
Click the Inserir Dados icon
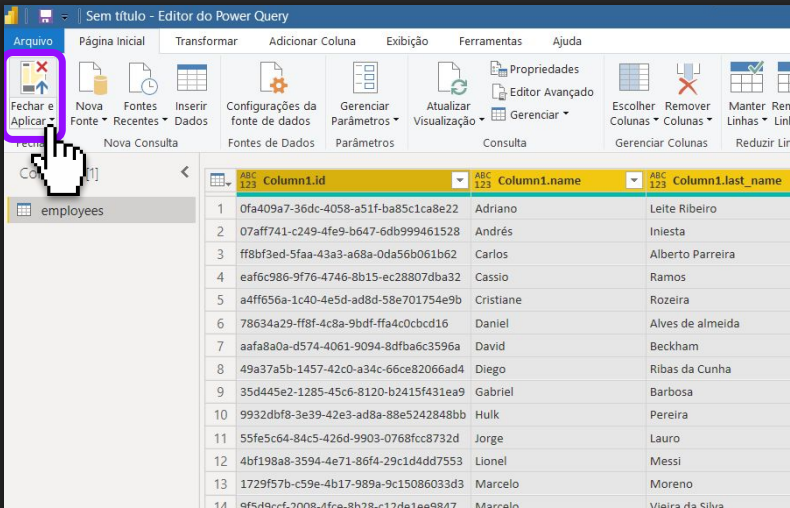point(191,78)
